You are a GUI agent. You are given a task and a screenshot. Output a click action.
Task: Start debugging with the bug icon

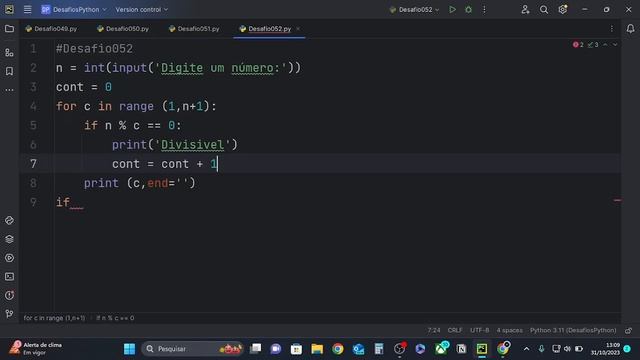point(469,9)
